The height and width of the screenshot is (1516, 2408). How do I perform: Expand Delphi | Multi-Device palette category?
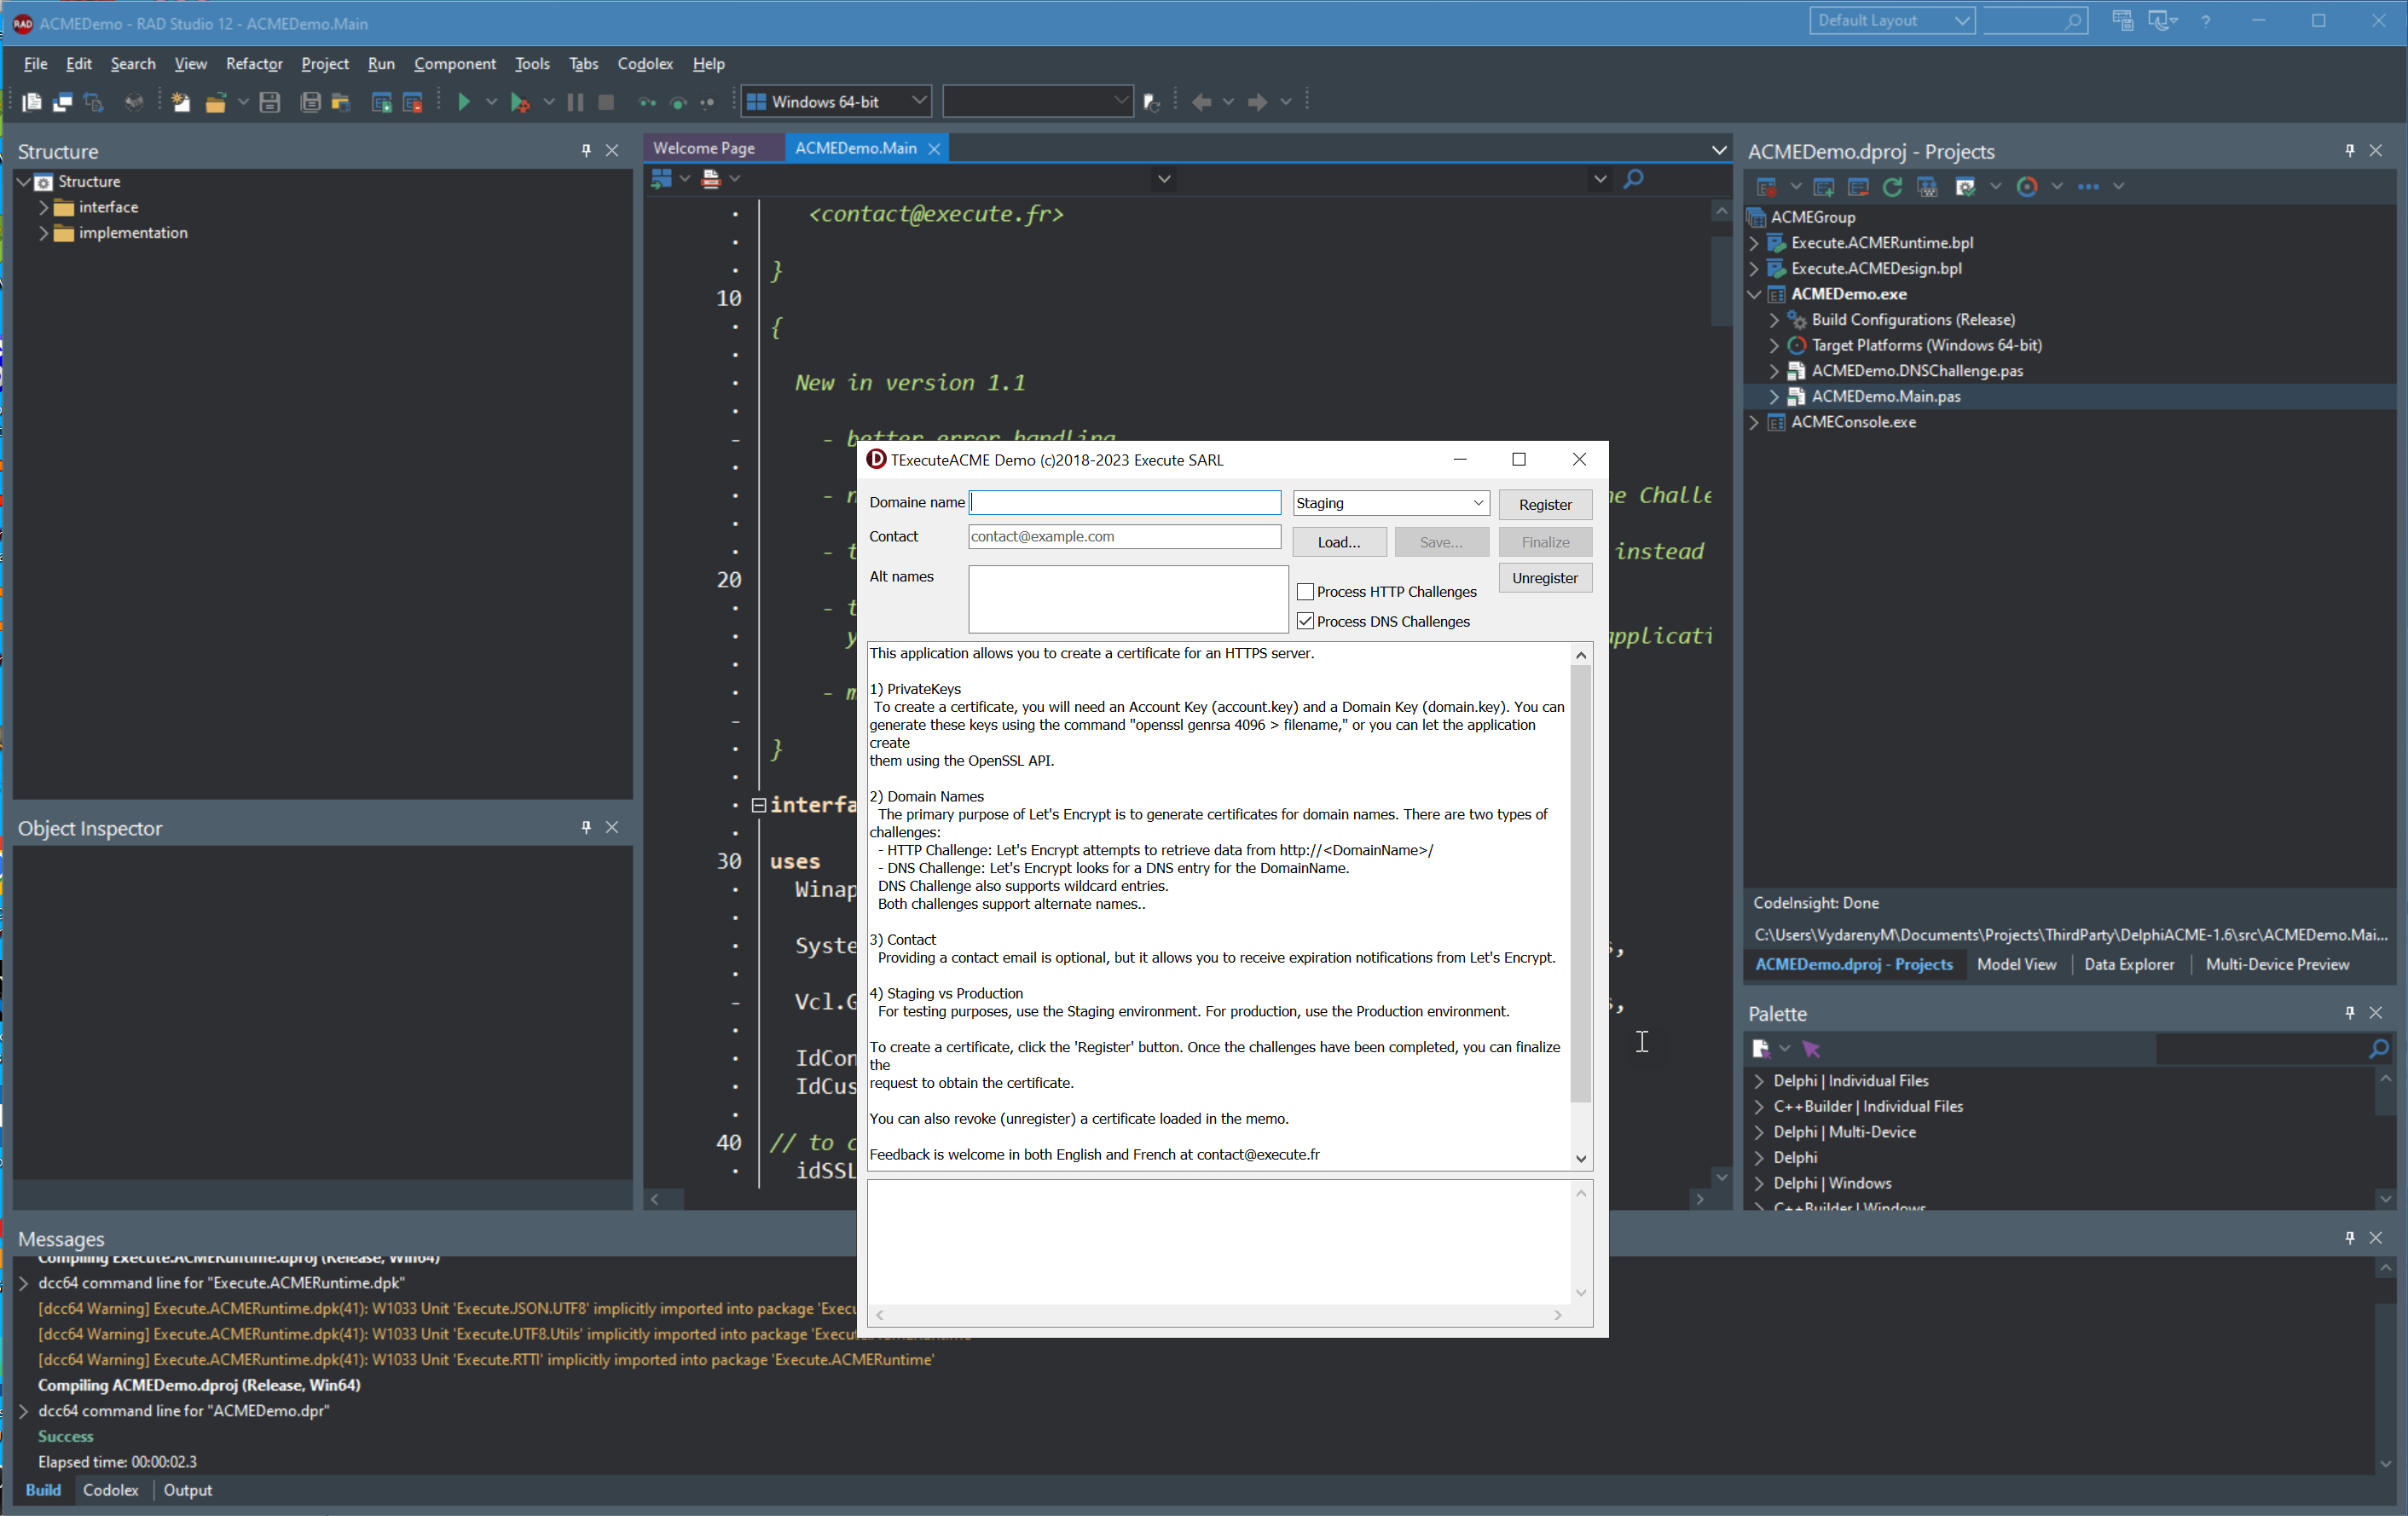click(x=1759, y=1132)
